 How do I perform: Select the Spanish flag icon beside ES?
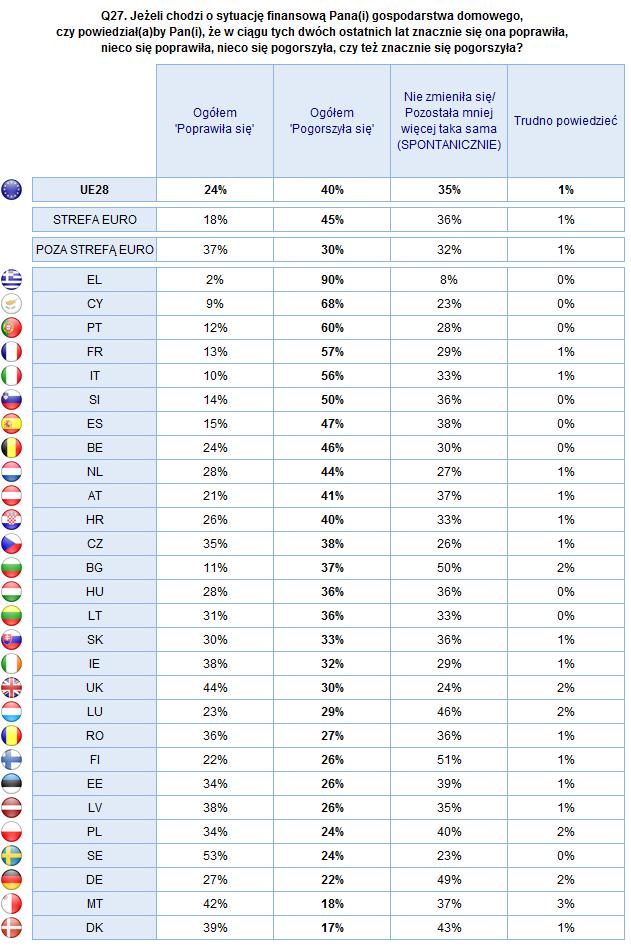coord(11,424)
